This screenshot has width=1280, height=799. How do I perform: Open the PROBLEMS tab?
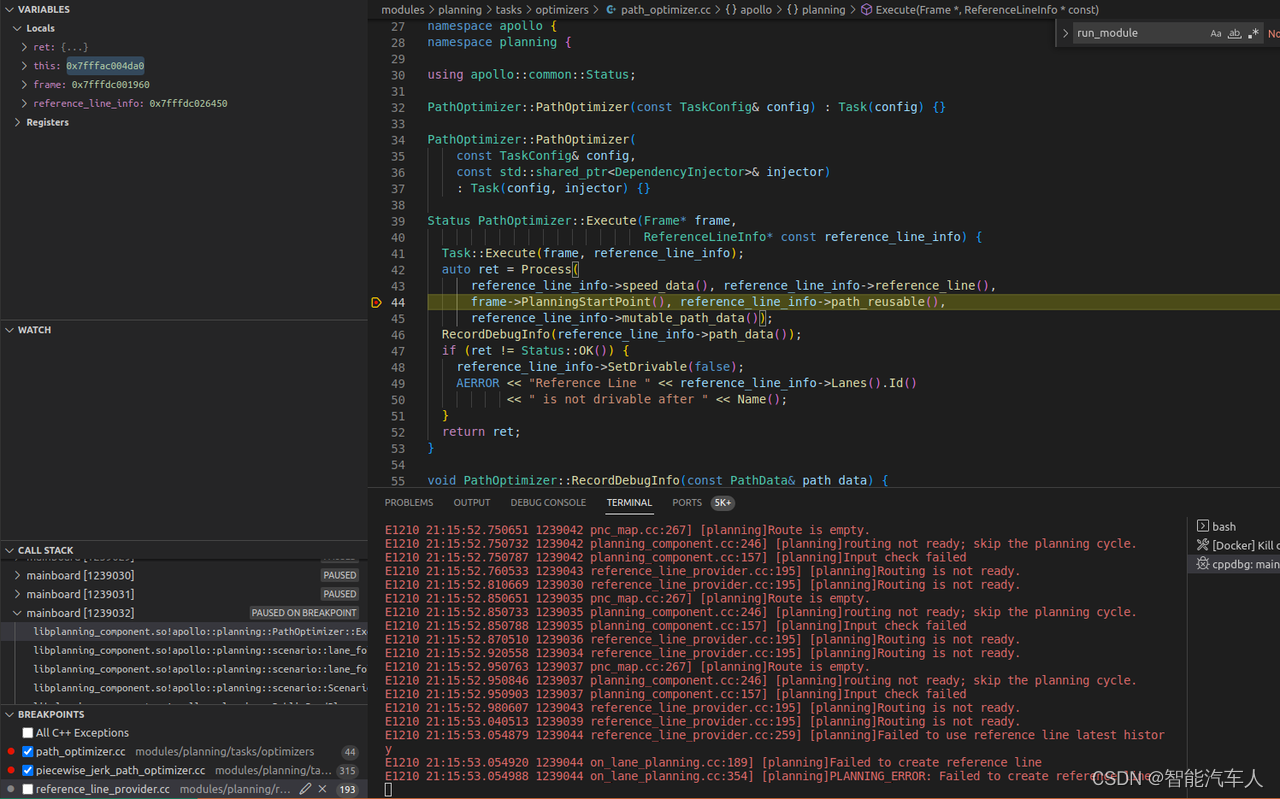pyautogui.click(x=408, y=502)
